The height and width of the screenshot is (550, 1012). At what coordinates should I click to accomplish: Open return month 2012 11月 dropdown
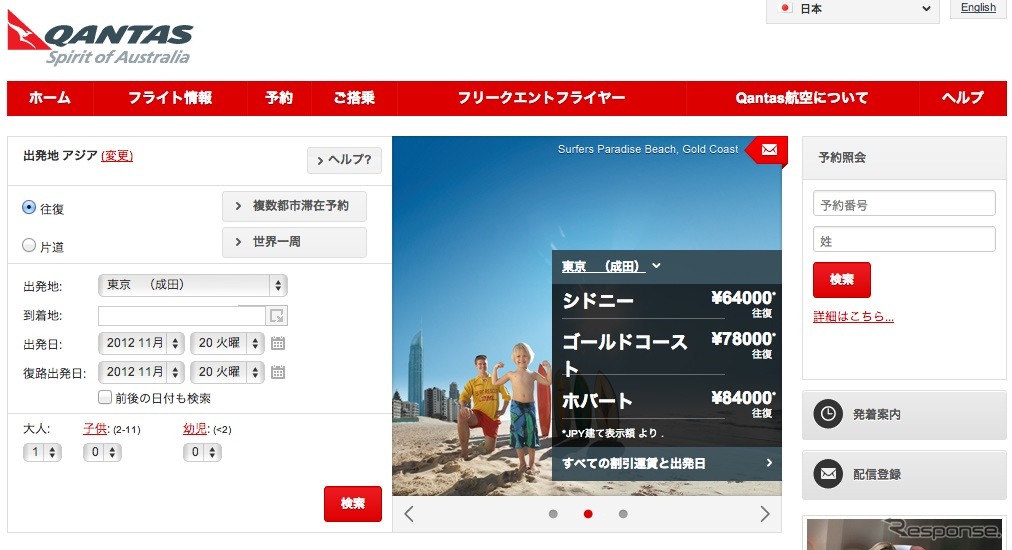141,372
